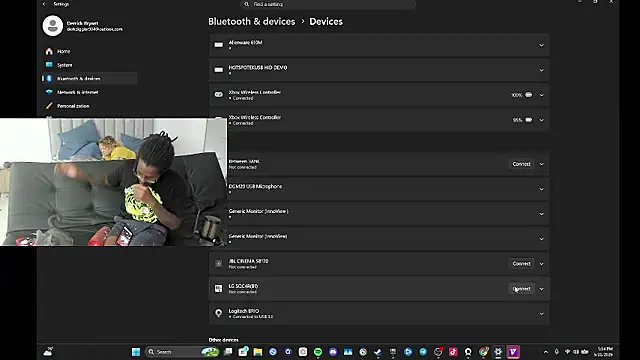Show hidden system tray icons

pos(546,352)
